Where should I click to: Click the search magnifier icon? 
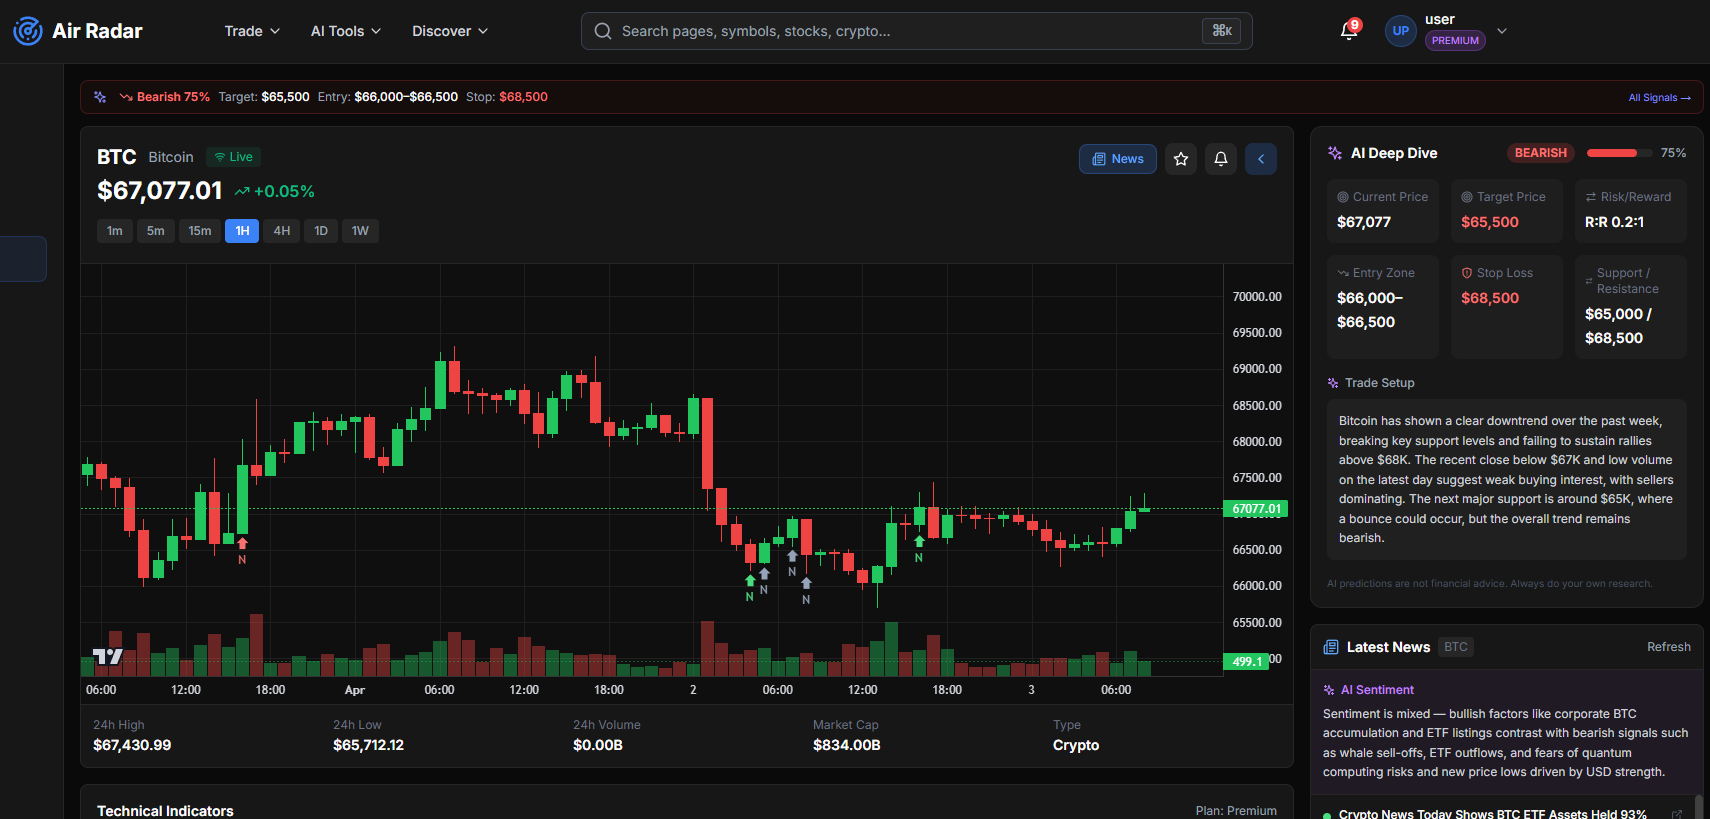[x=603, y=31]
